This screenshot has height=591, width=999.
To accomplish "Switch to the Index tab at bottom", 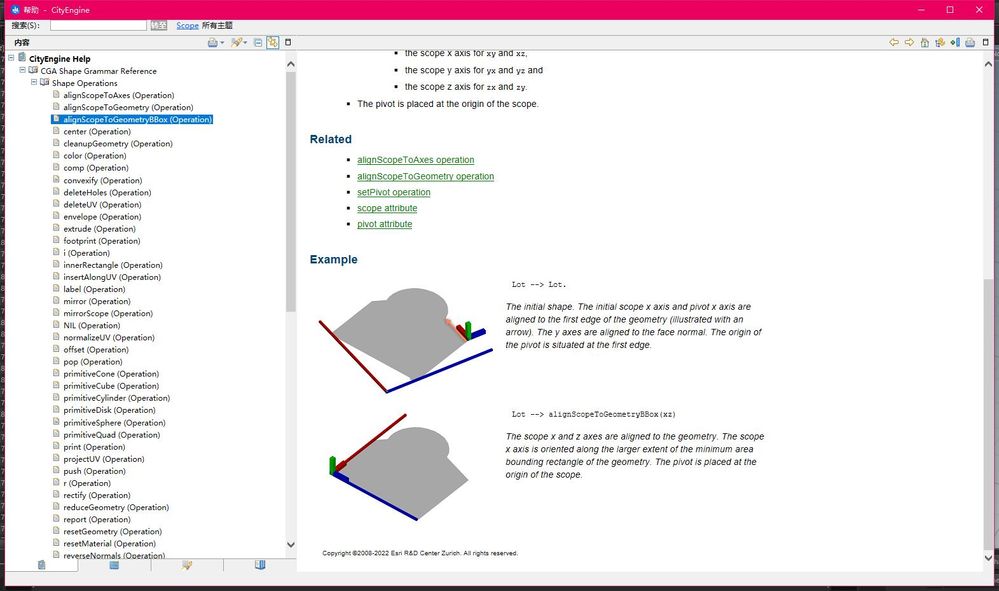I will click(114, 565).
